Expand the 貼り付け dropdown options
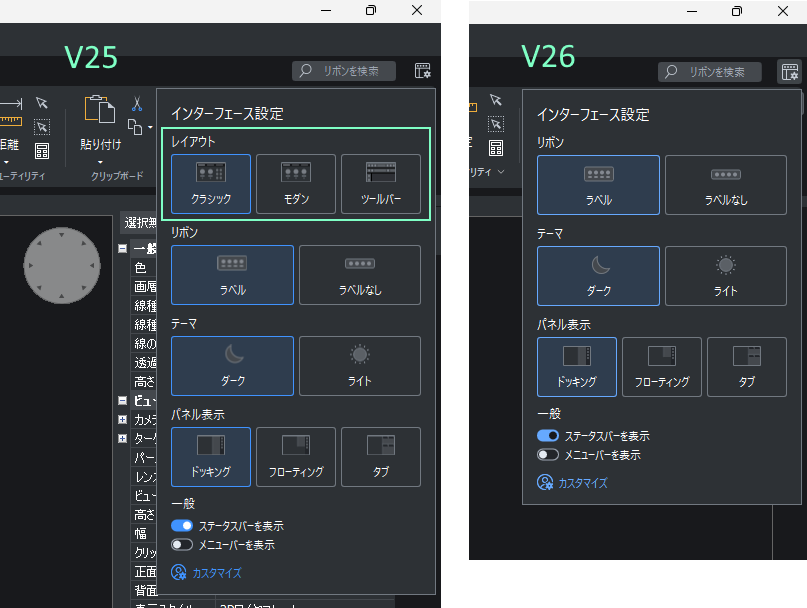This screenshot has height=608, width=807. click(100, 162)
